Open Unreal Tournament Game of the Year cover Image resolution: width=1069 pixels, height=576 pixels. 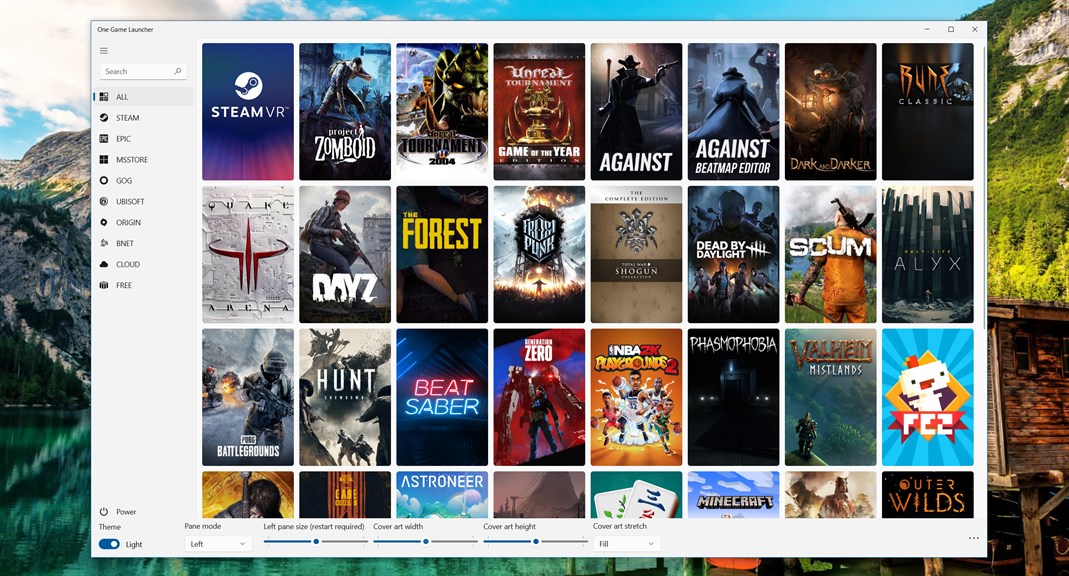tap(539, 112)
